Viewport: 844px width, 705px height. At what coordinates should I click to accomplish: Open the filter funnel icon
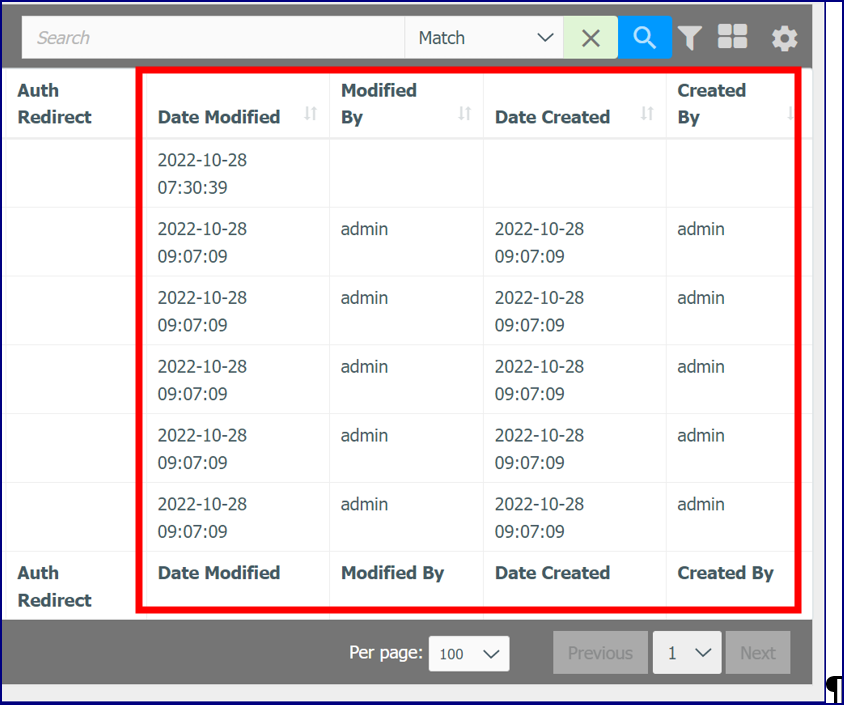(x=690, y=38)
